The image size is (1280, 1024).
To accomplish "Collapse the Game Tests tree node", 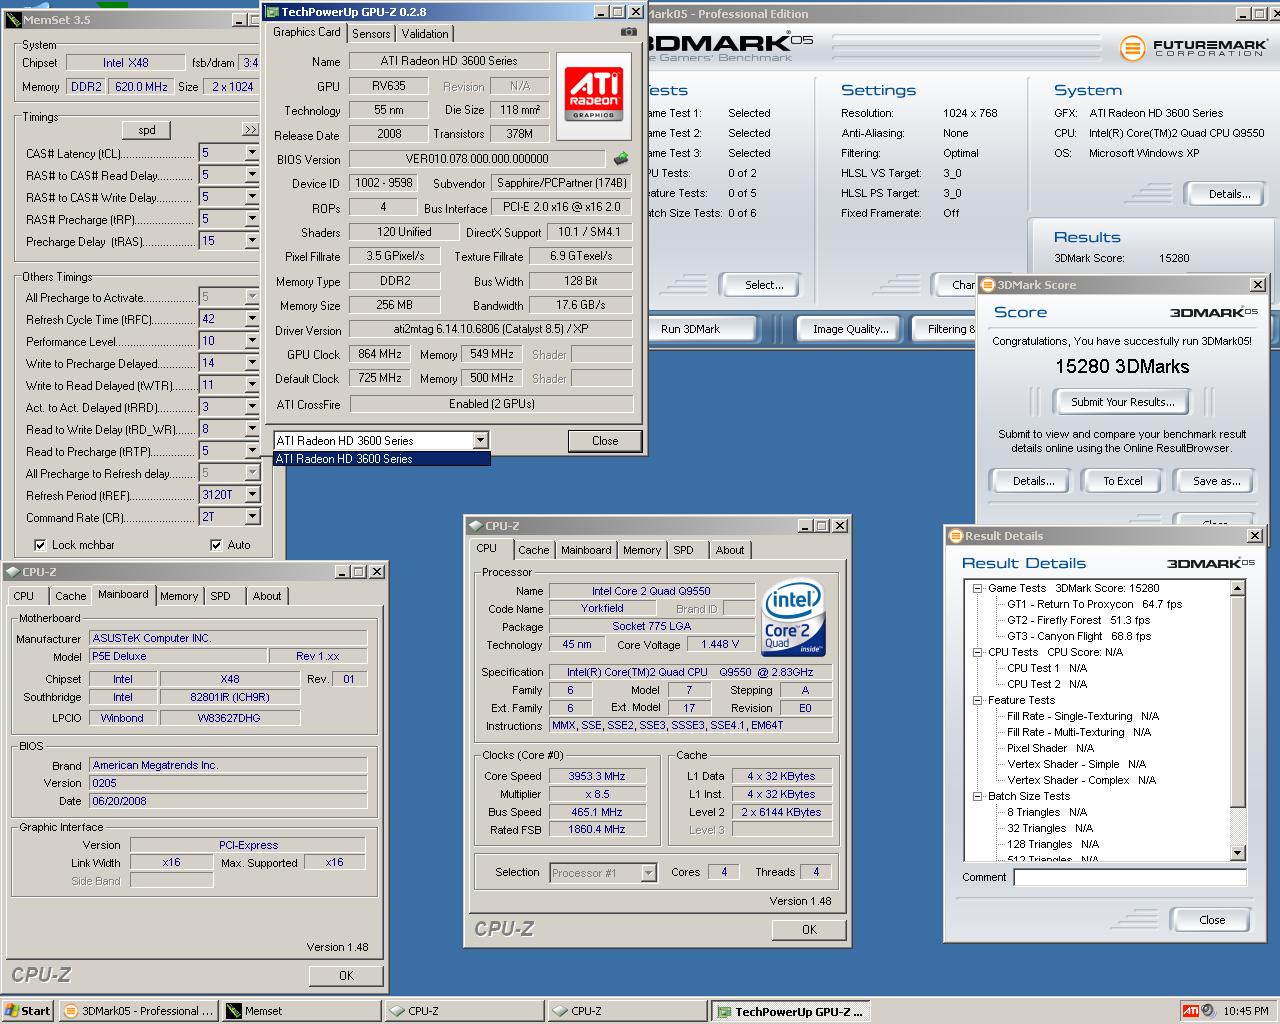I will click(x=977, y=588).
